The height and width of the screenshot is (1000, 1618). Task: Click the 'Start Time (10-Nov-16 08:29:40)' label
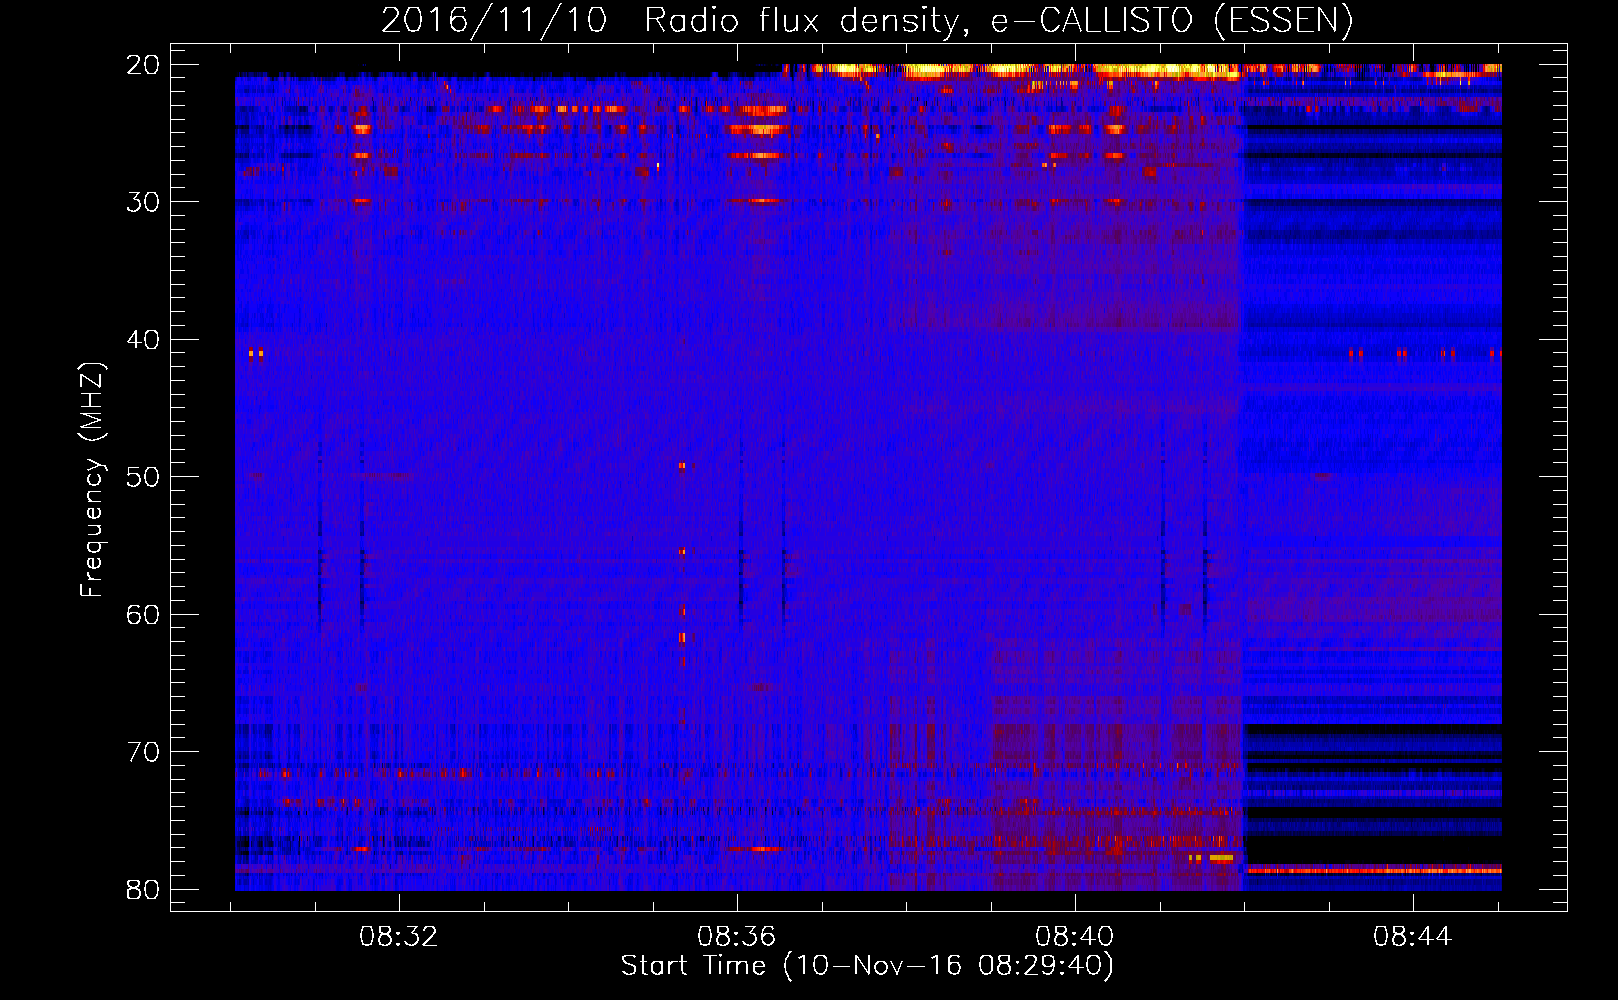867,966
